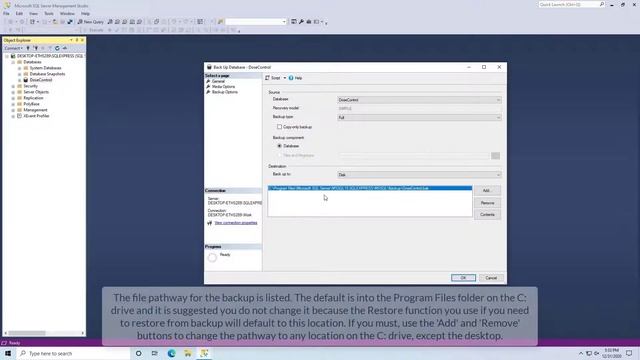
Task: Click Cancel in backup dialog
Action: point(491,278)
